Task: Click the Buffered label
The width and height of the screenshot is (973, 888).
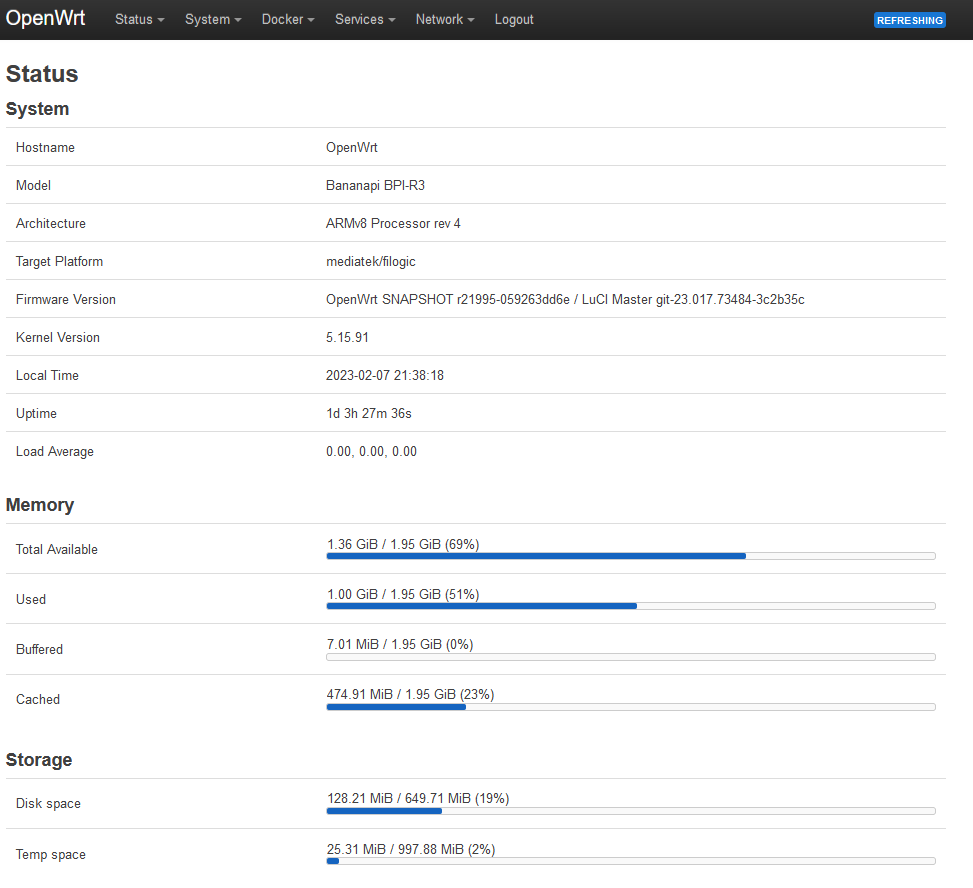Action: pyautogui.click(x=39, y=649)
